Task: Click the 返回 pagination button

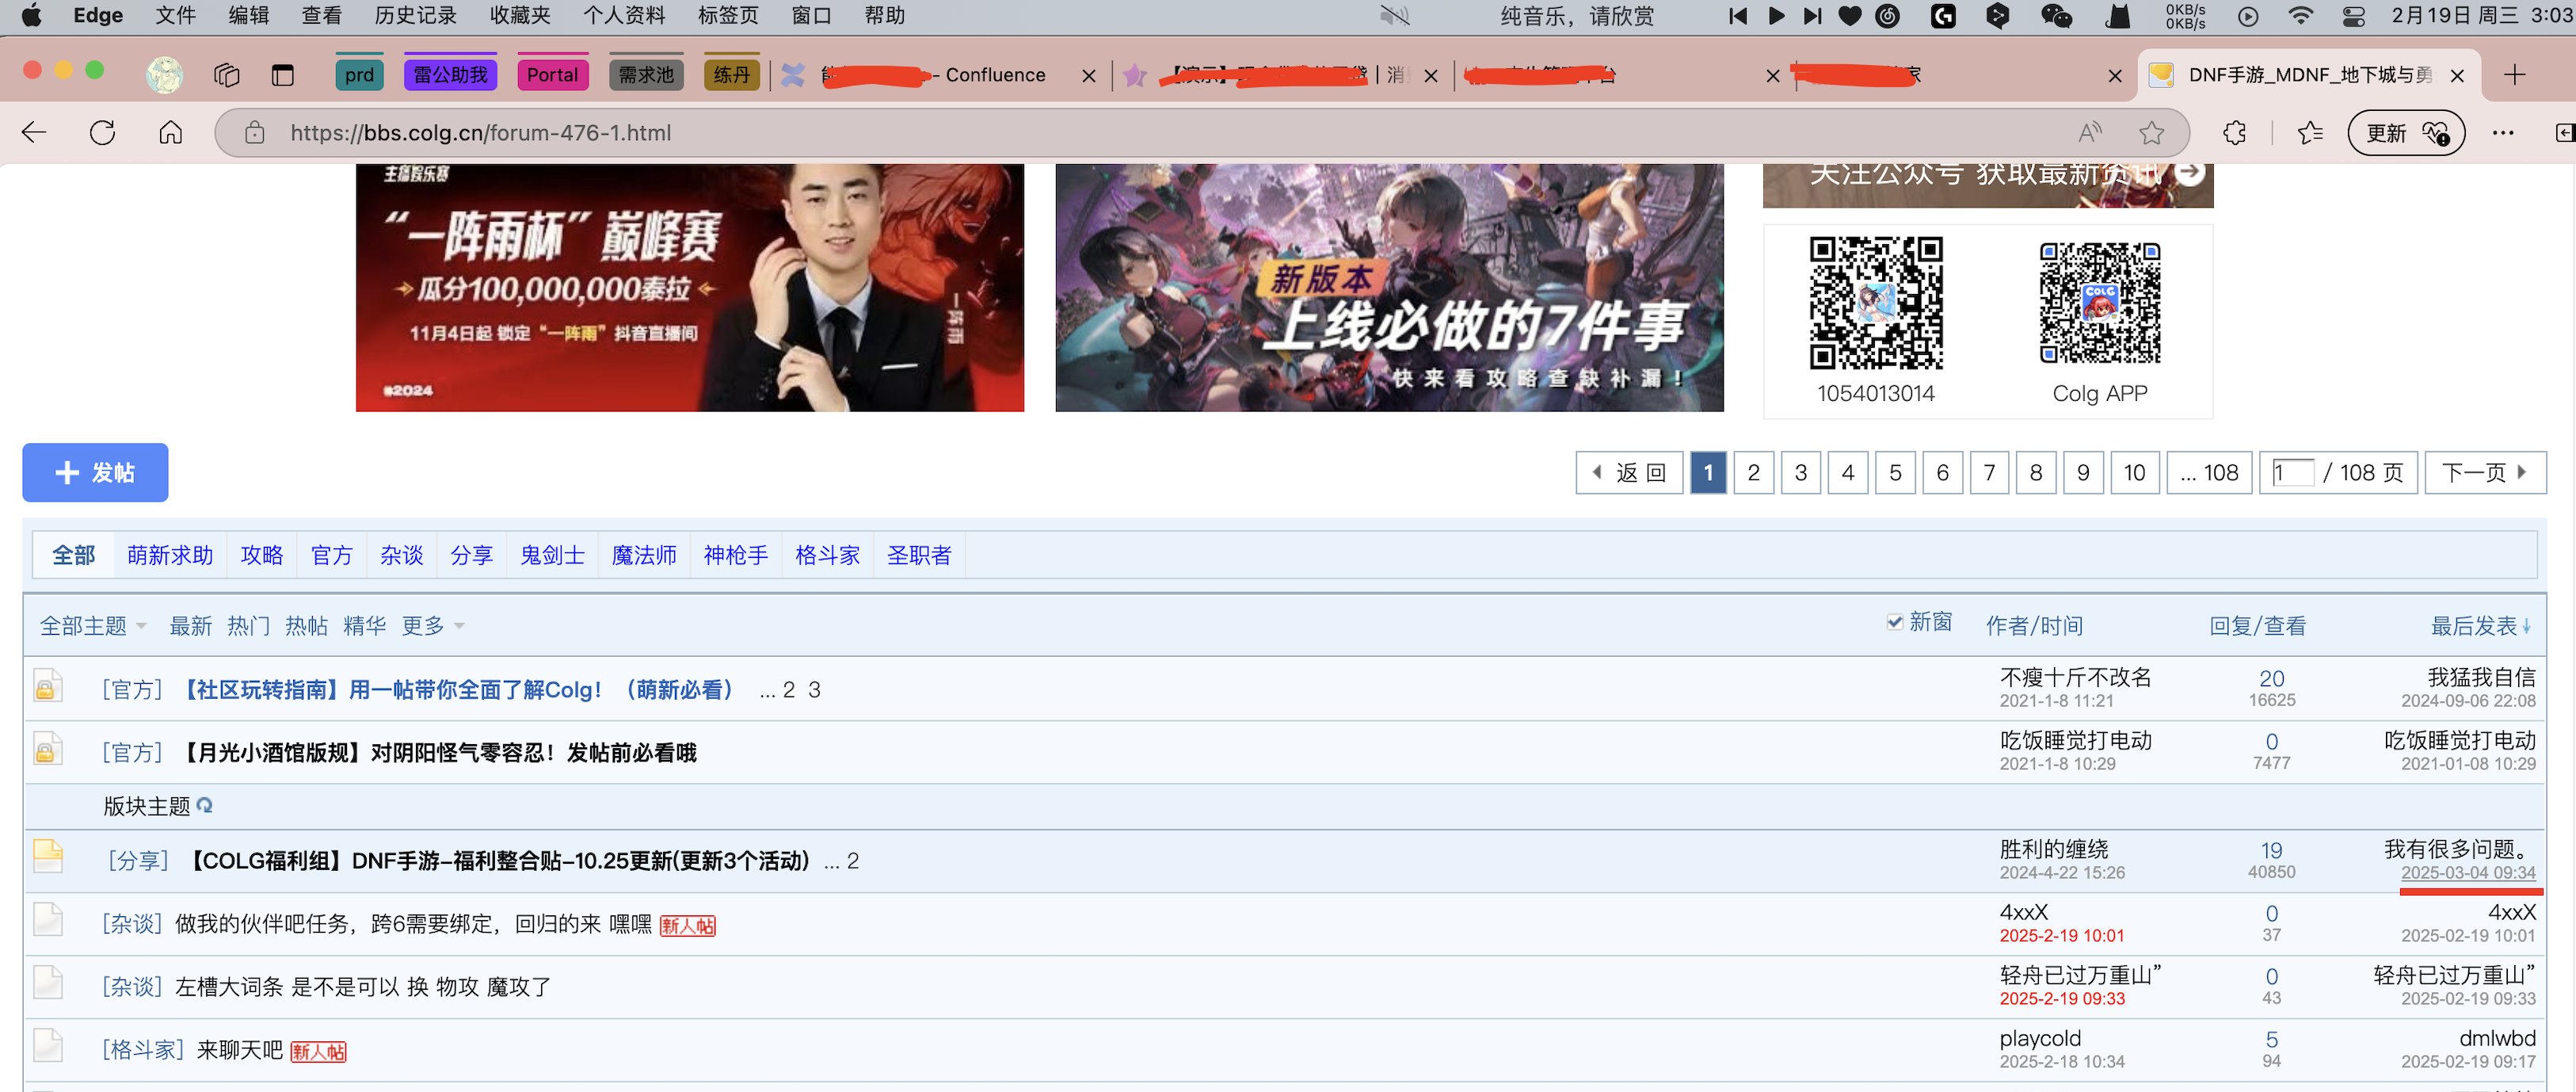Action: pos(1629,472)
